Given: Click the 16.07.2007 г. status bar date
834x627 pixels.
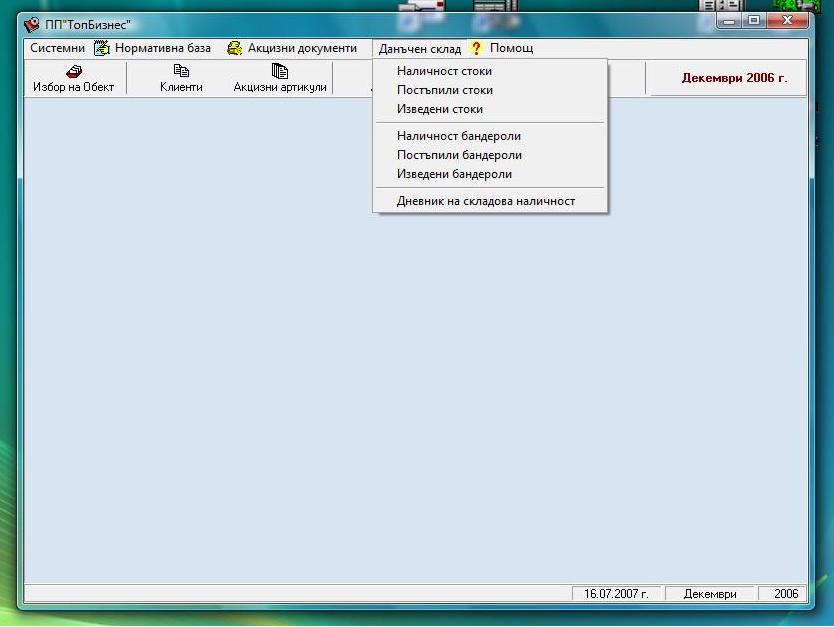Looking at the screenshot, I should [616, 593].
